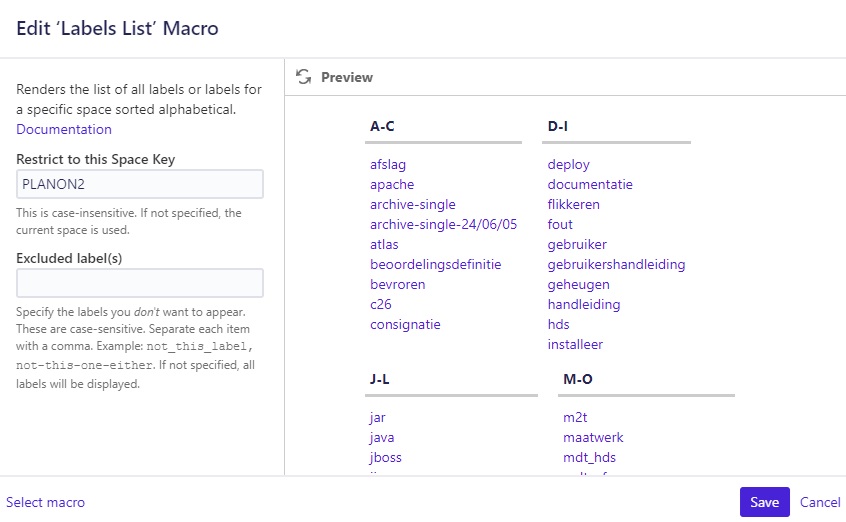The width and height of the screenshot is (846, 522).
Task: Click the Preview refresh icon
Action: (304, 77)
